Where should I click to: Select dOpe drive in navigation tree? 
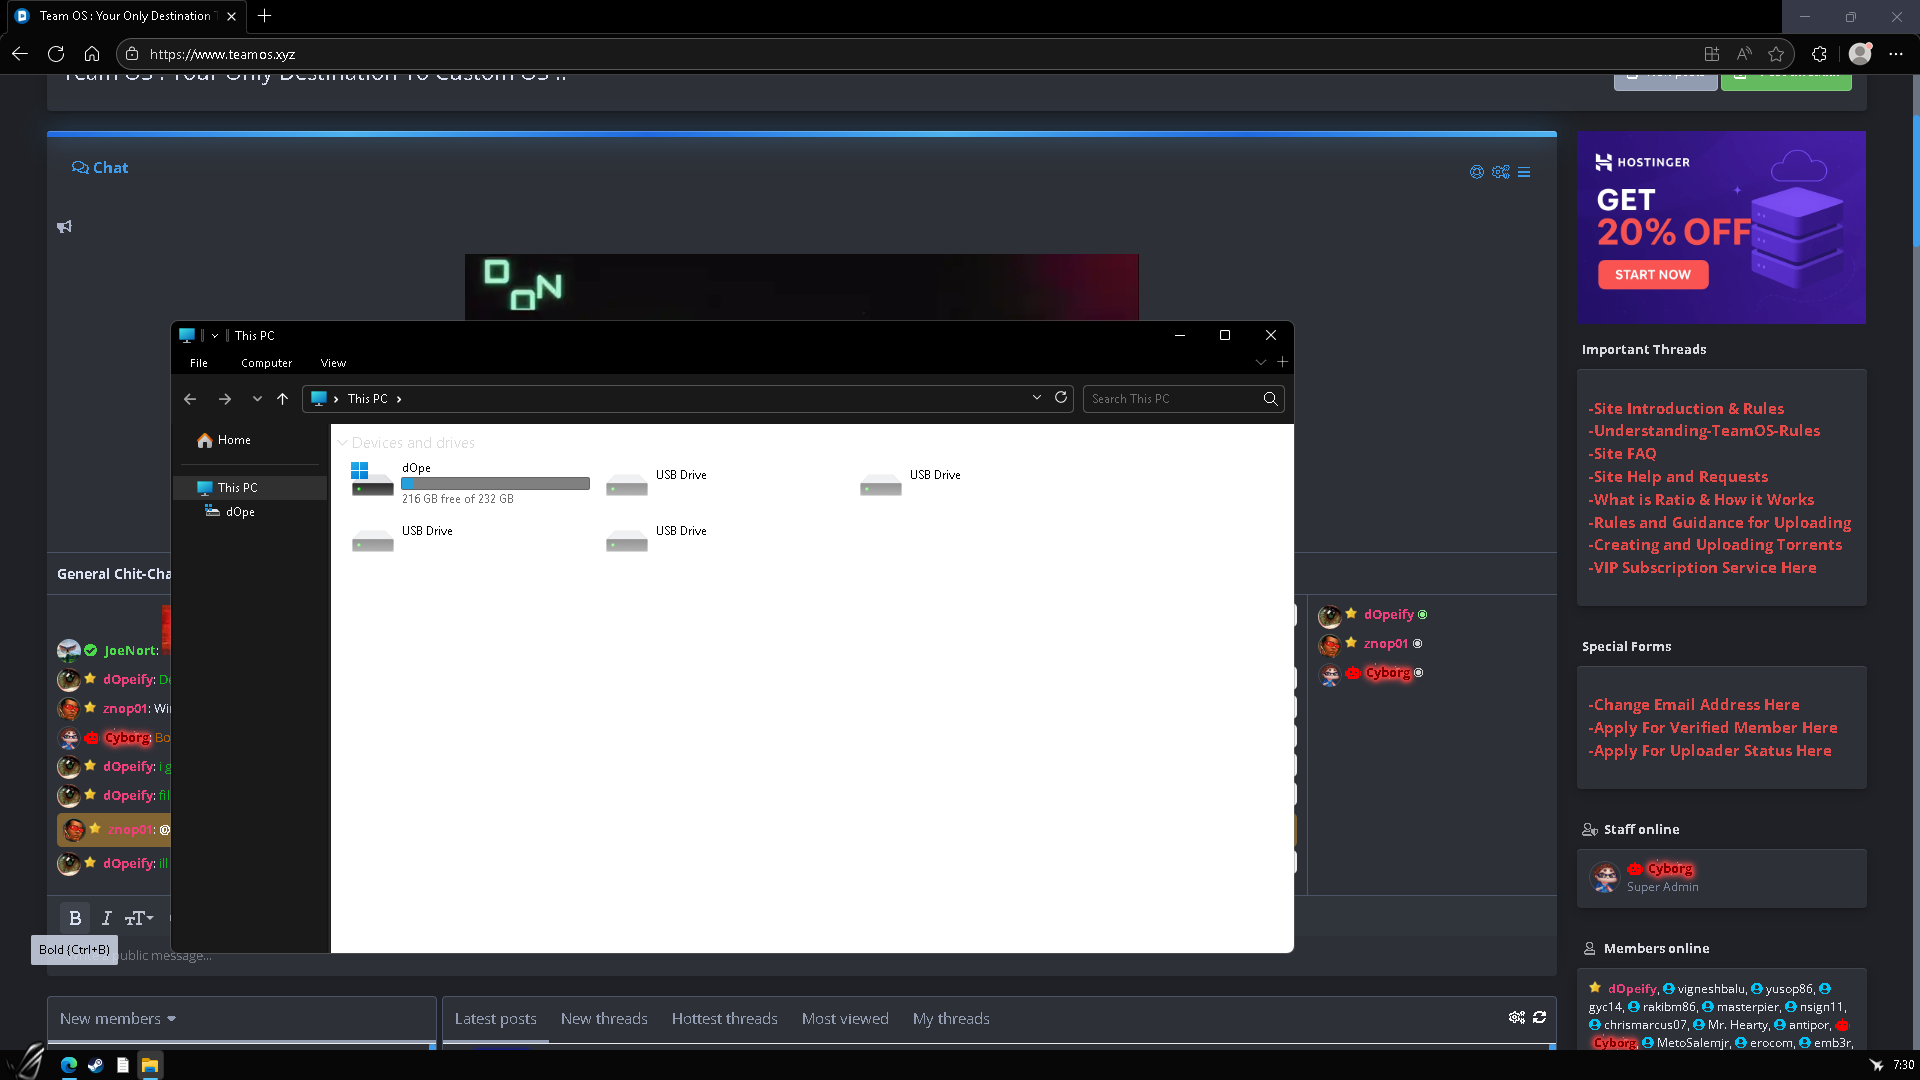(240, 512)
